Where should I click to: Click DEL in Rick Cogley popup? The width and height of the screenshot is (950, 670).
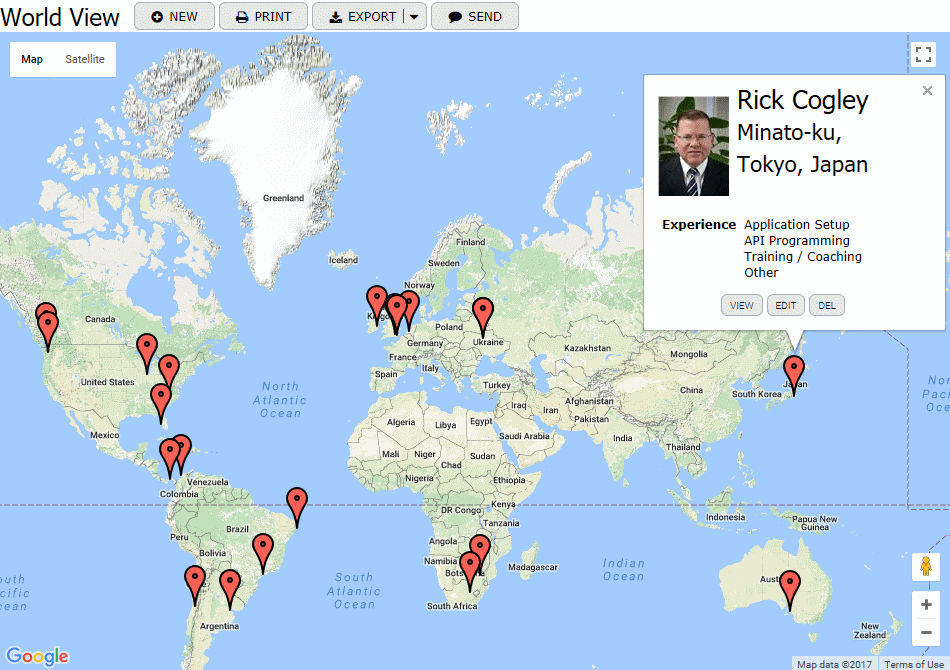(x=827, y=305)
